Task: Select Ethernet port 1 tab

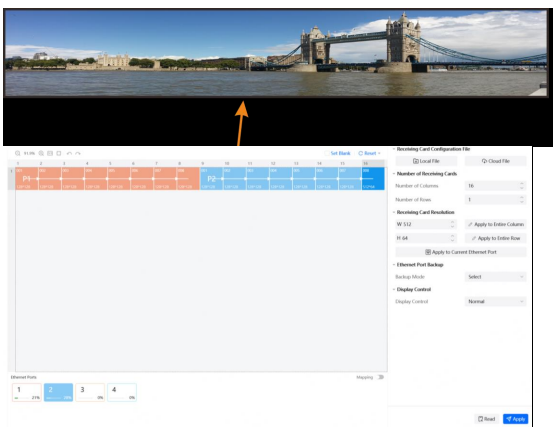Action: click(27, 392)
